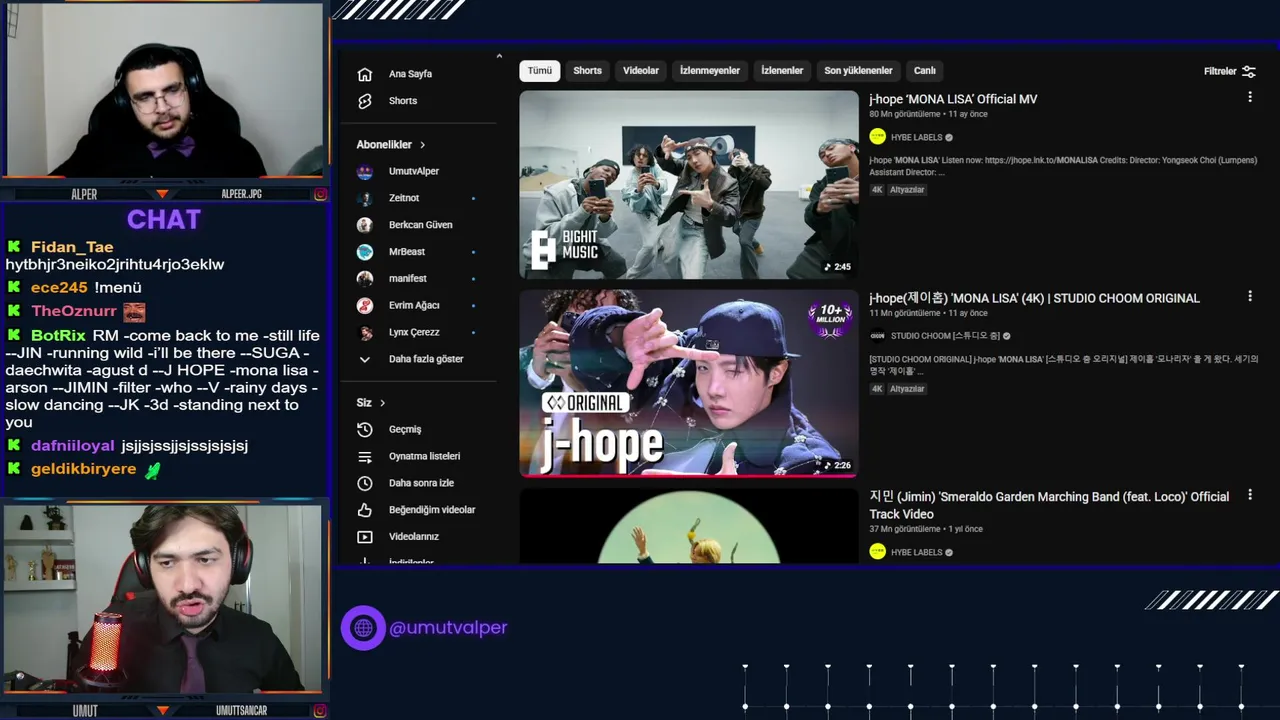Viewport: 1280px width, 720px height.
Task: Open options menu for STUDIO CHOOM ORIGINAL video
Action: click(1250, 296)
